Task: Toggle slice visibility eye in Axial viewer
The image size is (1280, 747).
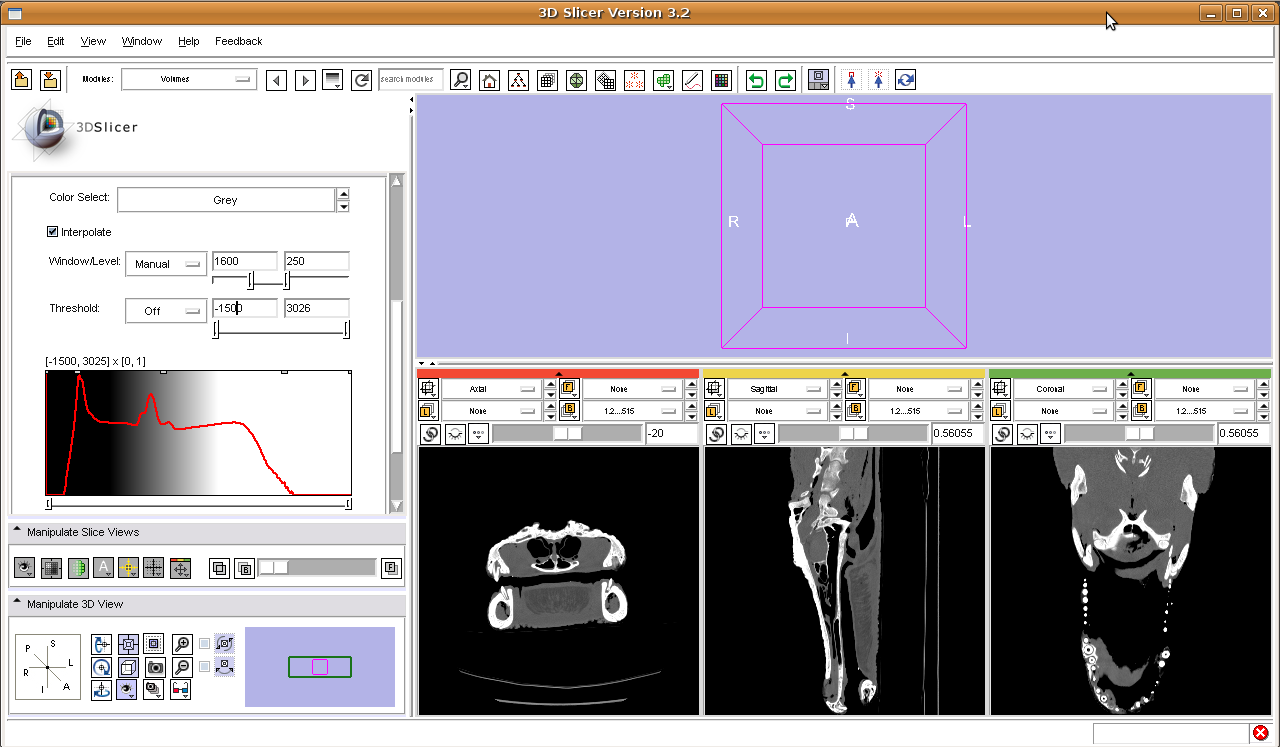Action: click(456, 434)
